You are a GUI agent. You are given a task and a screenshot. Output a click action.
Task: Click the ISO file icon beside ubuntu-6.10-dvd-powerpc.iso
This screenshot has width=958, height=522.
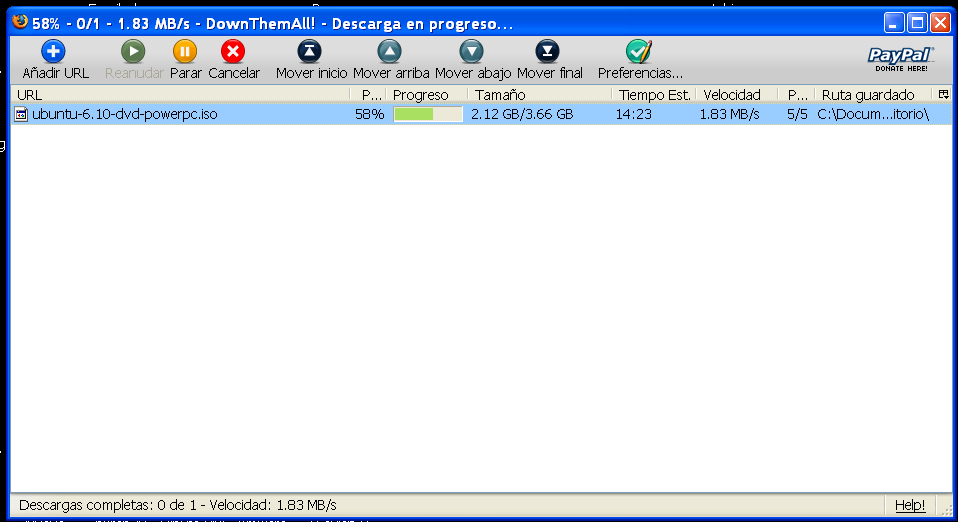coord(21,114)
